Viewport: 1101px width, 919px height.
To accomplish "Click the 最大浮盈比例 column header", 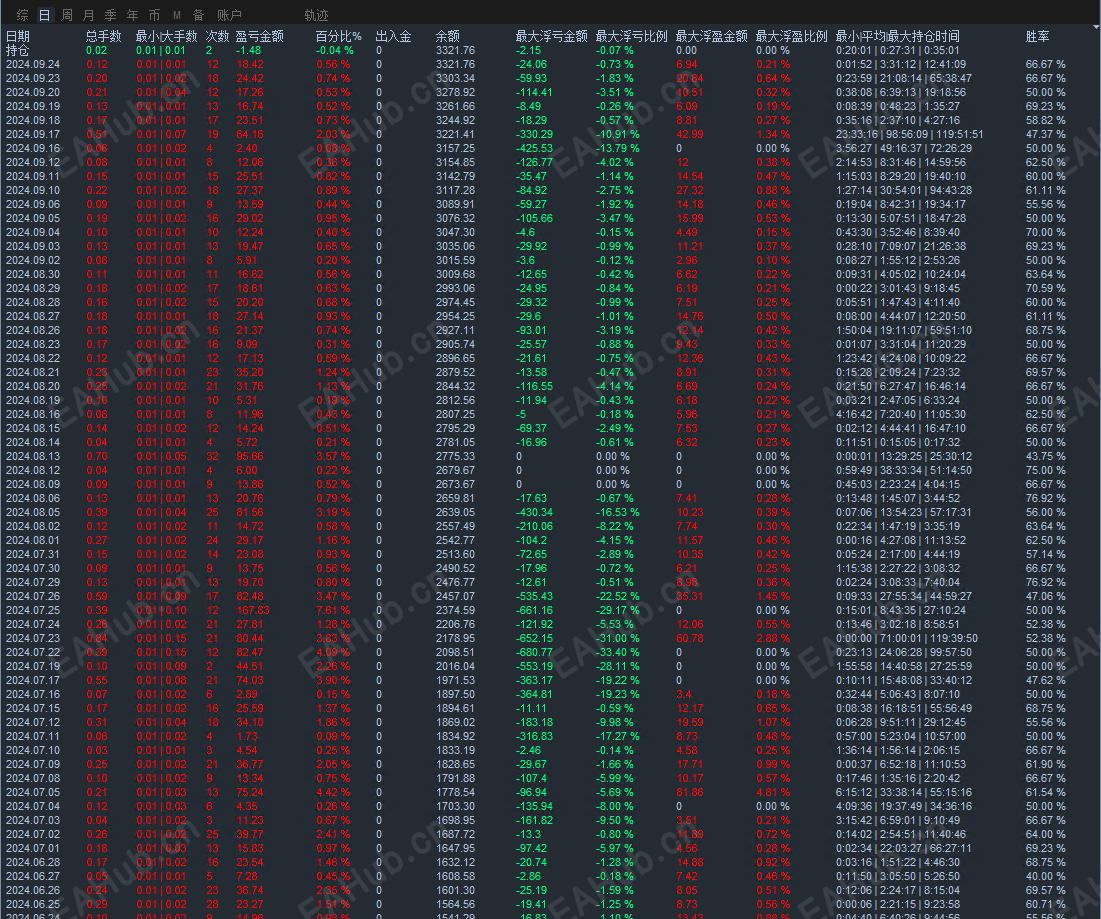I will 791,36.
